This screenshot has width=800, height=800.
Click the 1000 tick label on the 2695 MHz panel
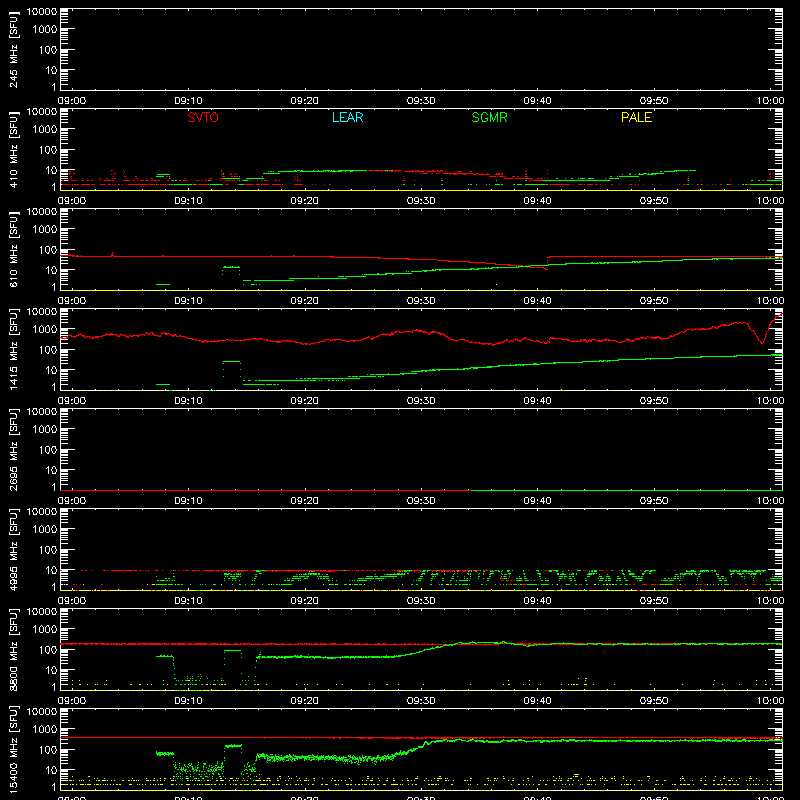pyautogui.click(x=45, y=430)
